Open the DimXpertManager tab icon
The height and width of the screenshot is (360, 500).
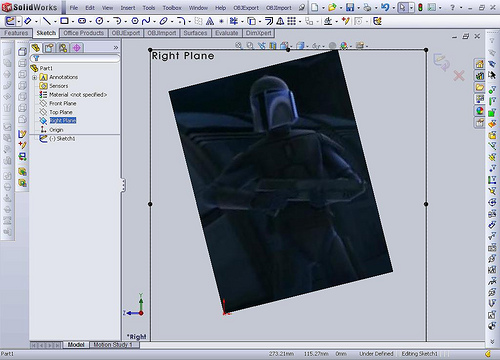coord(77,48)
